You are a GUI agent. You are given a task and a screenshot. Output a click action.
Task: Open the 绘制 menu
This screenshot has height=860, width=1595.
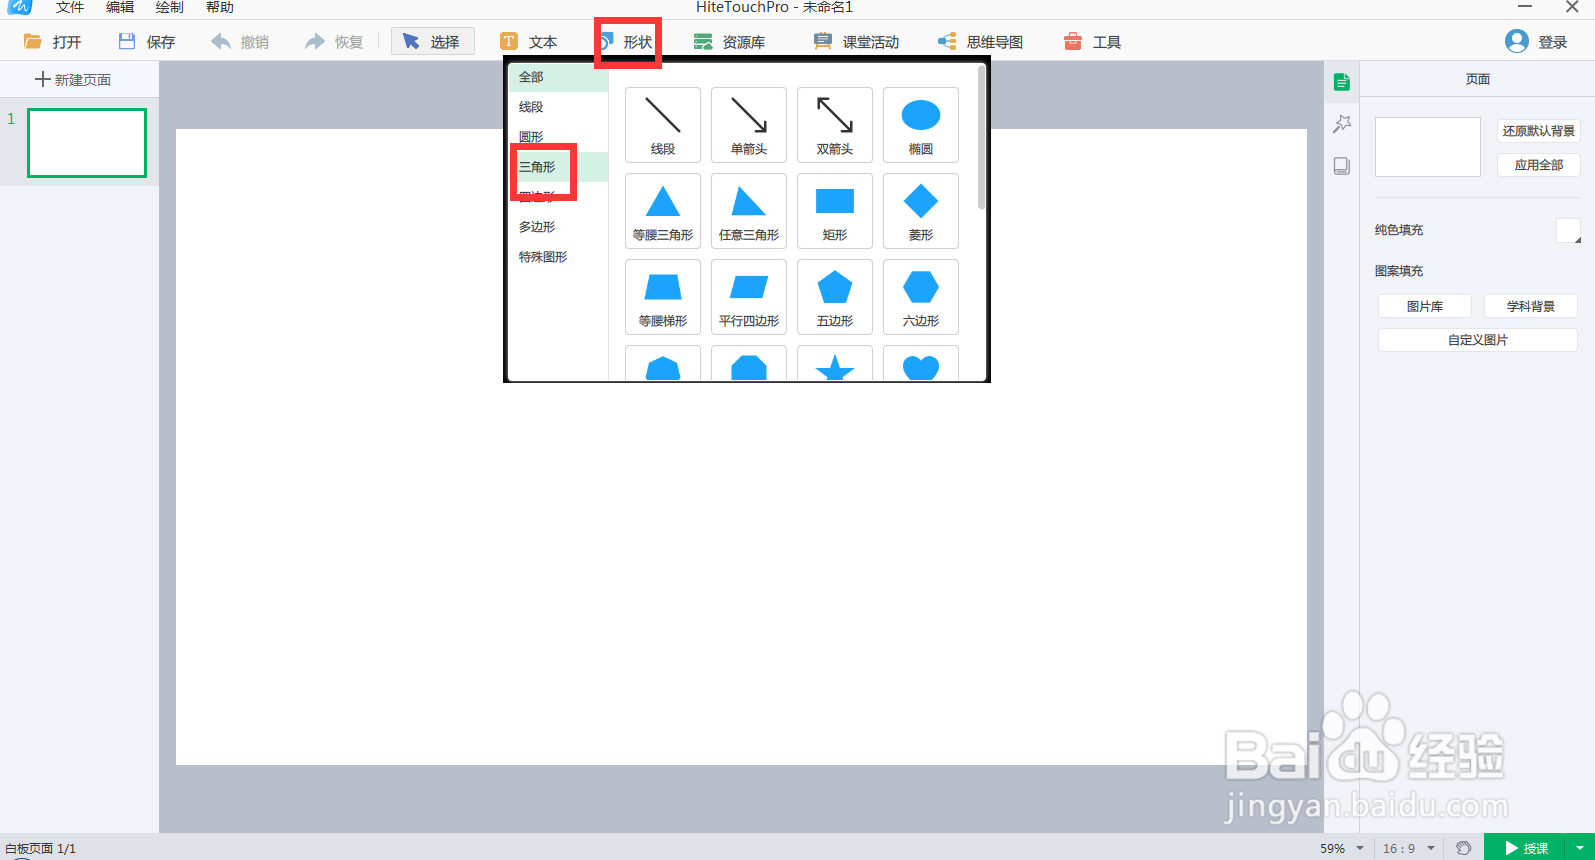(170, 7)
